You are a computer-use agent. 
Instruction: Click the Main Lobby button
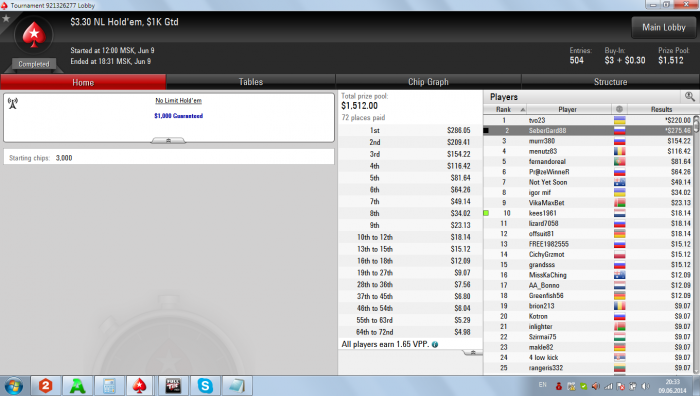(x=664, y=28)
